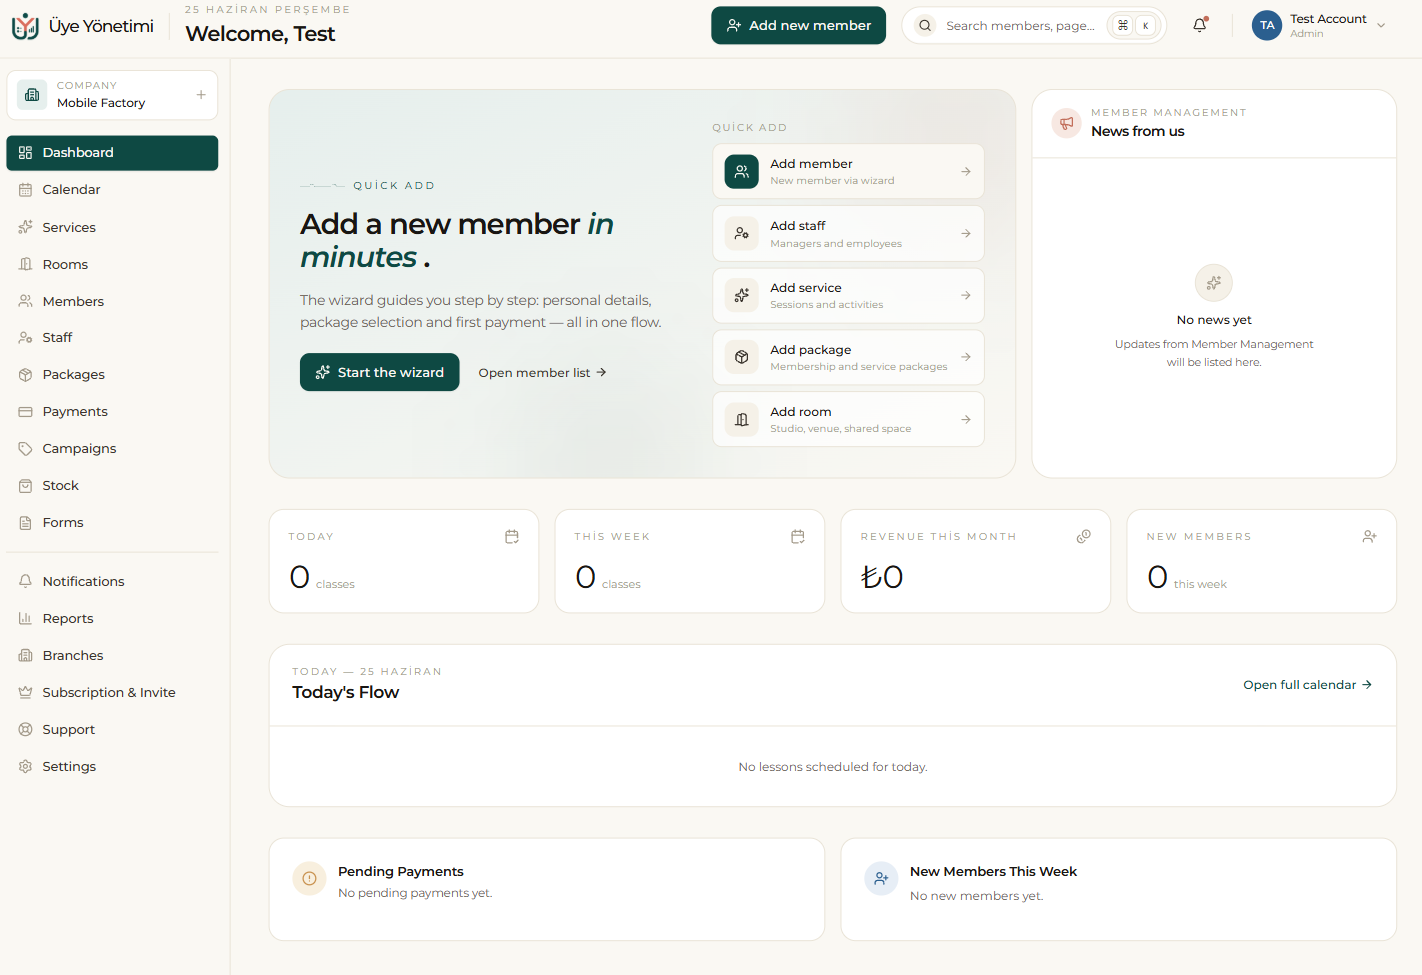The width and height of the screenshot is (1422, 975).
Task: Click the arrow on Add staff row
Action: (966, 233)
